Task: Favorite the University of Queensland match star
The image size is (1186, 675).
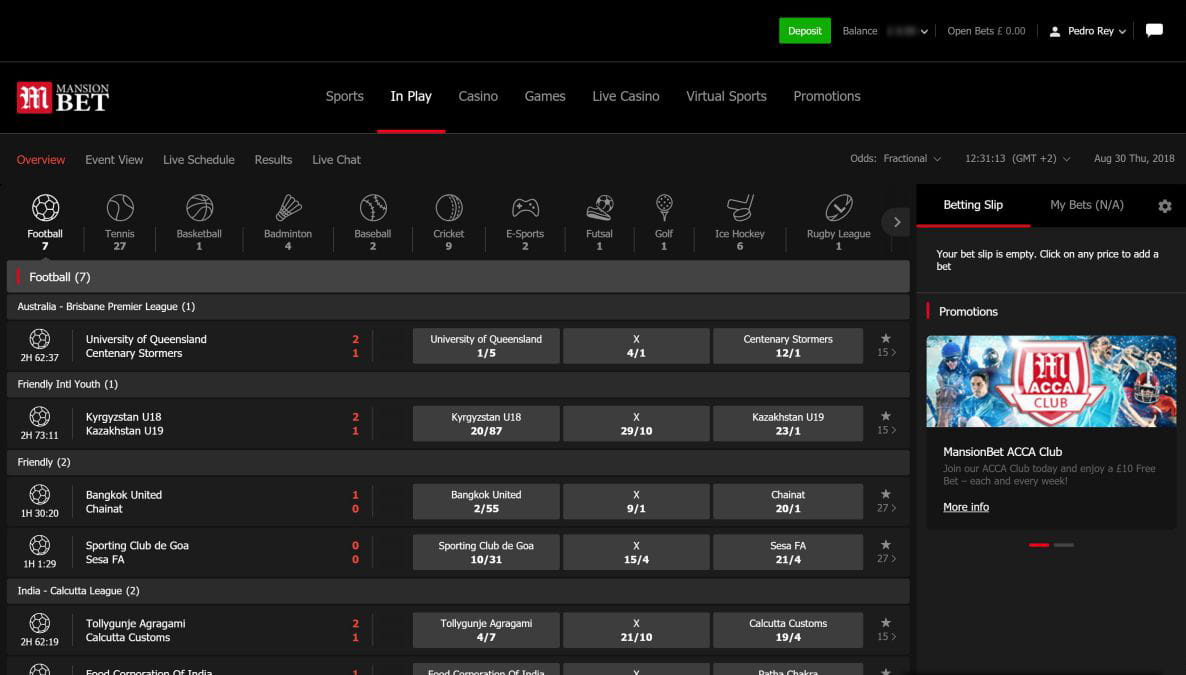Action: [886, 338]
